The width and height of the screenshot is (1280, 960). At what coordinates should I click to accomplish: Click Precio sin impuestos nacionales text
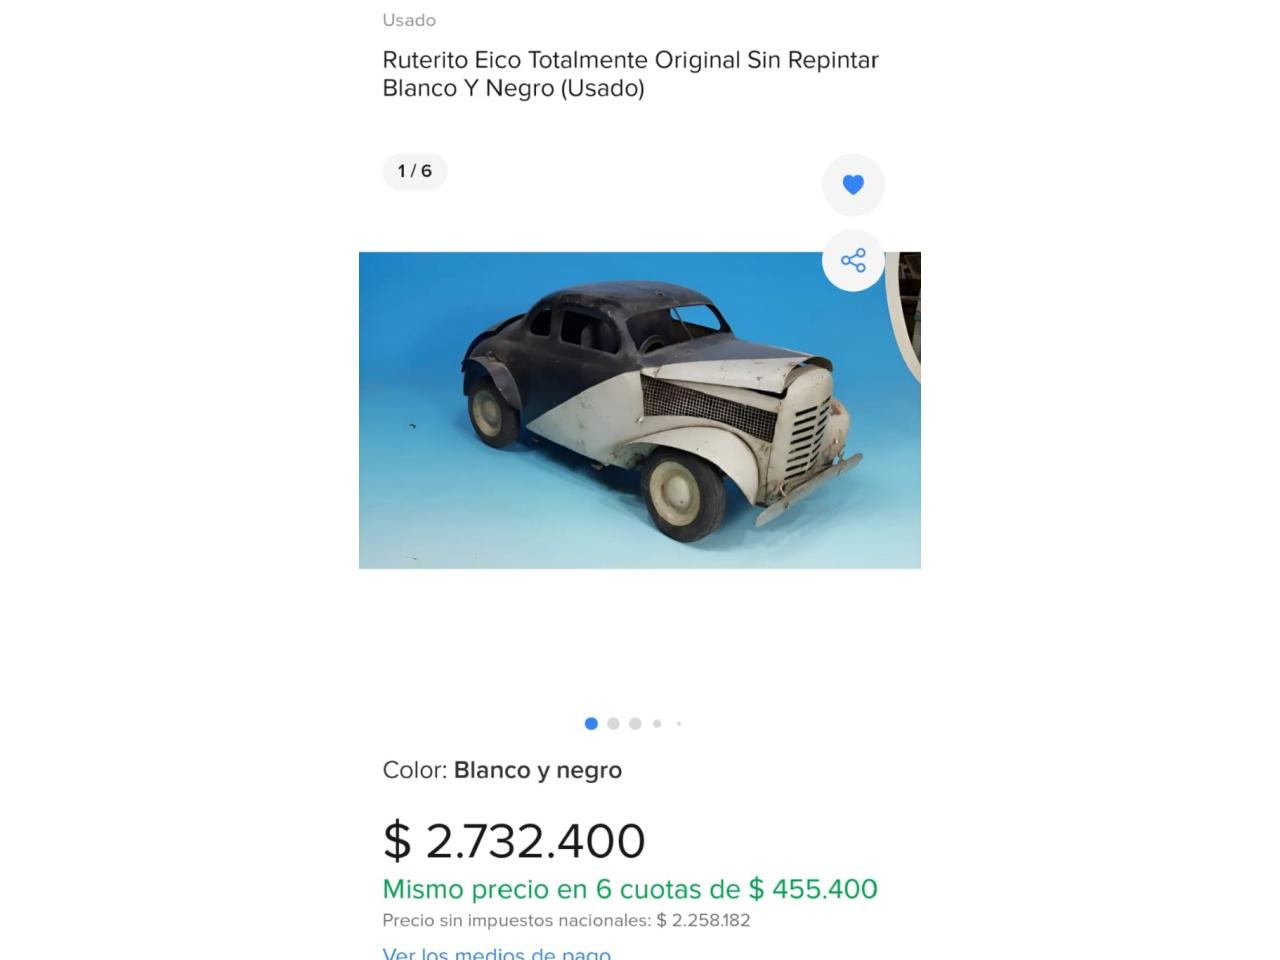(x=517, y=920)
